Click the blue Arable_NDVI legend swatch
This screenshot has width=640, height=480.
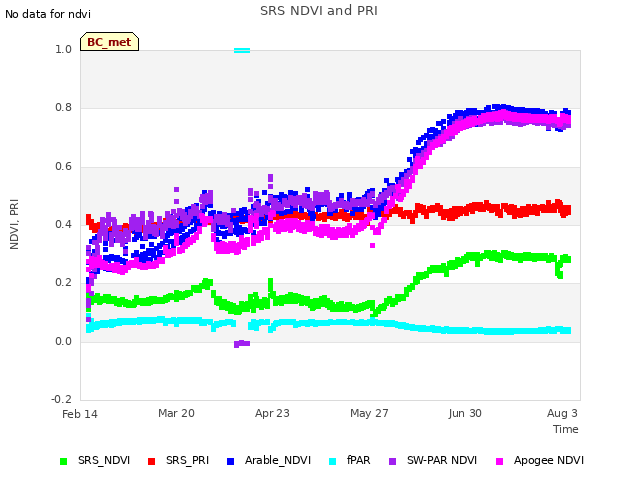coord(230,461)
